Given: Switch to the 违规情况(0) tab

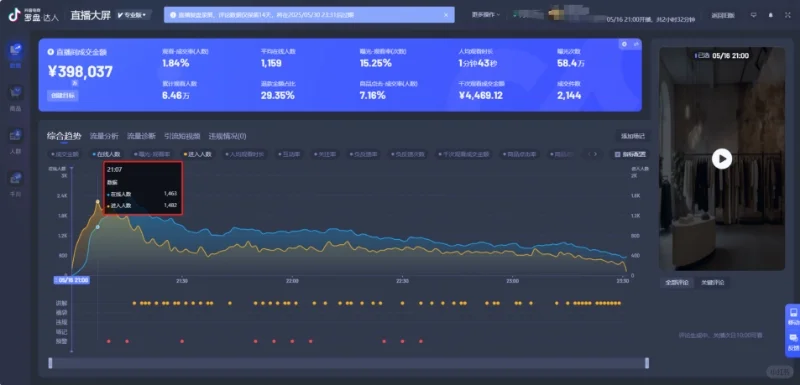Looking at the screenshot, I should click(x=228, y=136).
